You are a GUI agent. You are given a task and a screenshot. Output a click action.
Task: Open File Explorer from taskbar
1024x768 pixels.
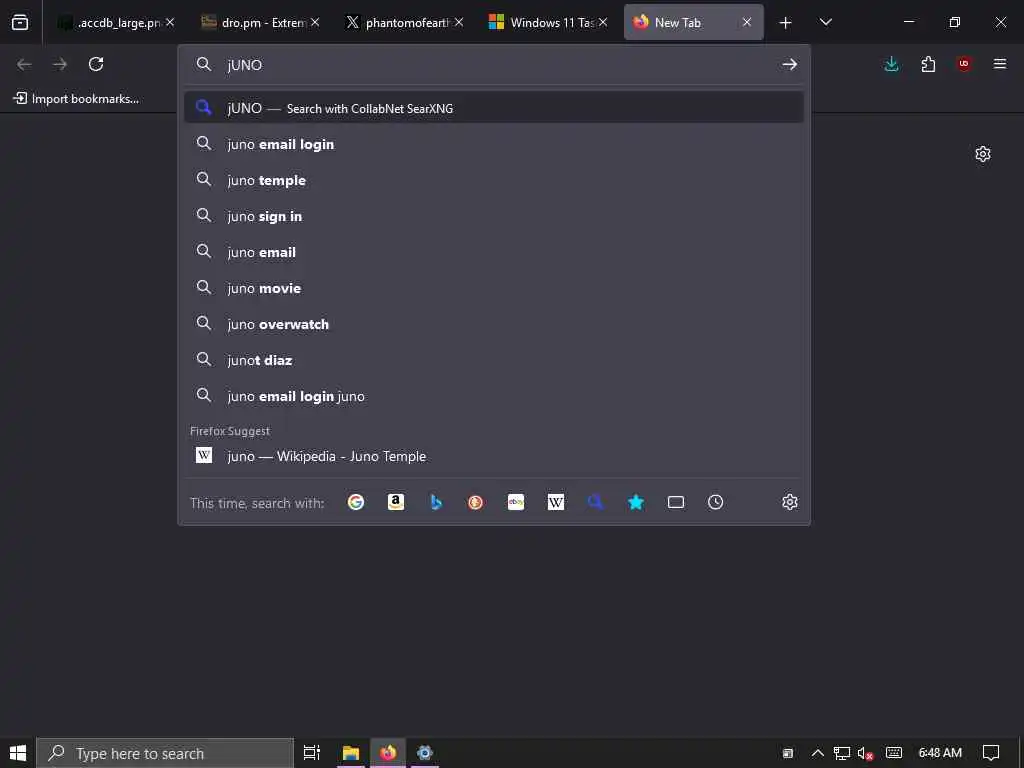click(x=351, y=753)
